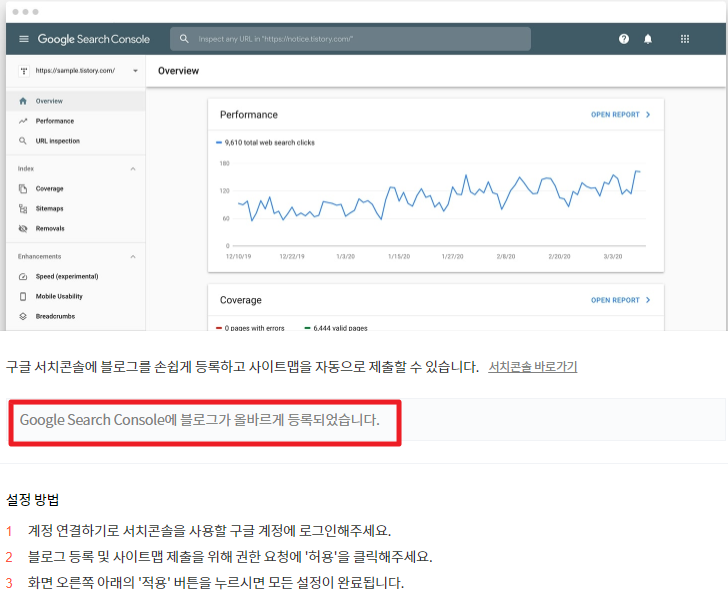Click the 설정 방법 heading

[x=32, y=500]
